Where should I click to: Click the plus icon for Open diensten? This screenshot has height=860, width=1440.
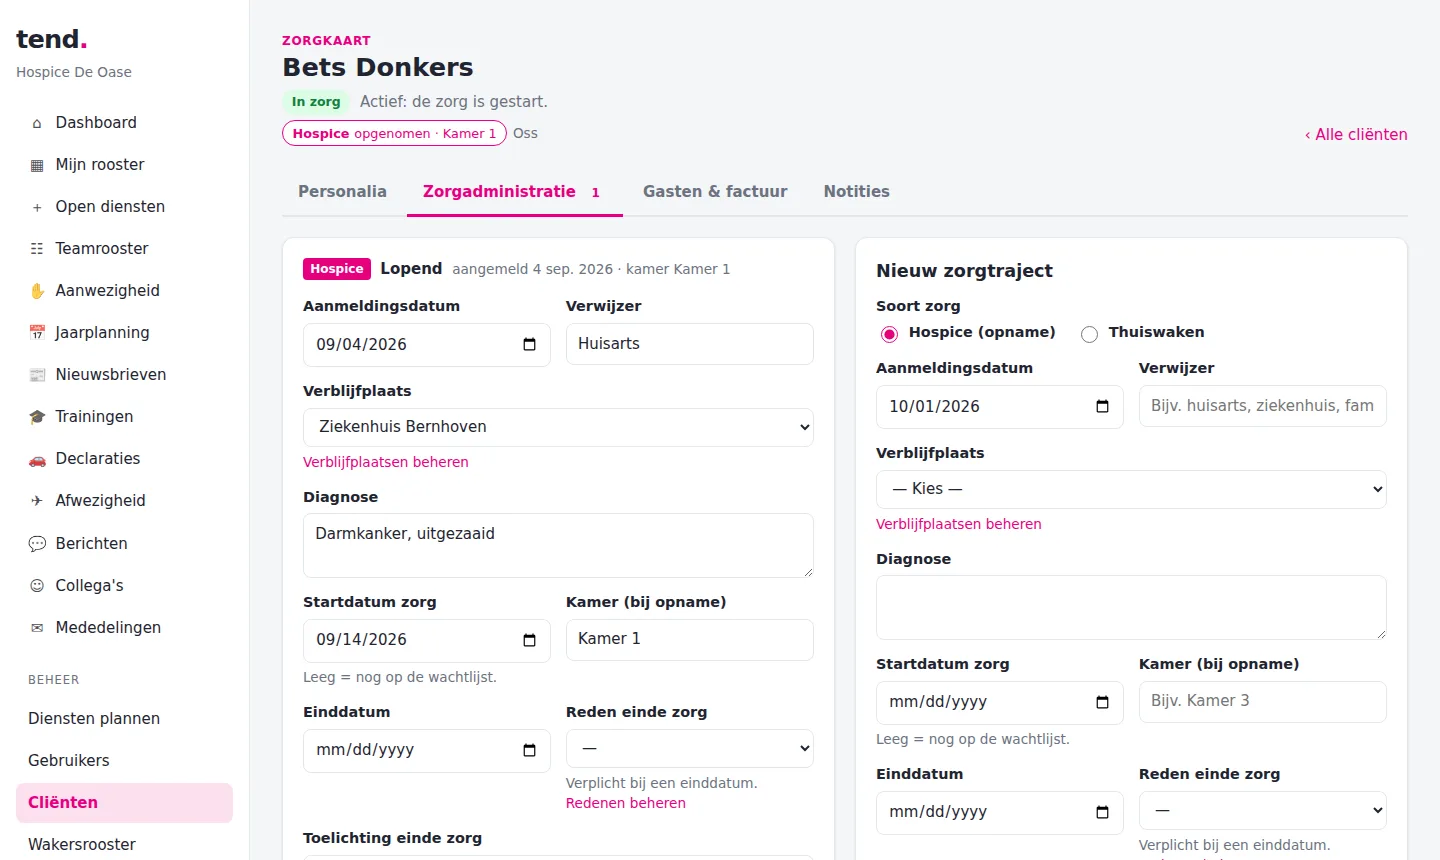[37, 207]
